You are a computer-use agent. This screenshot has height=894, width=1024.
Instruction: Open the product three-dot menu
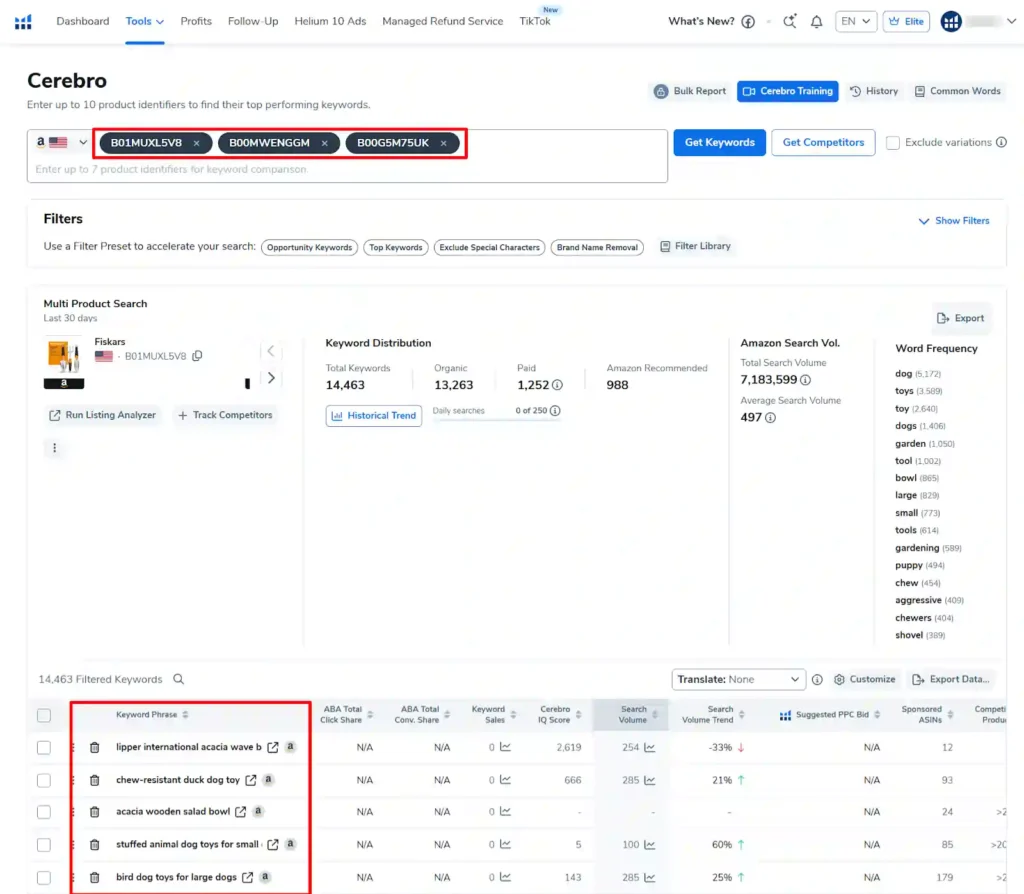coord(54,448)
